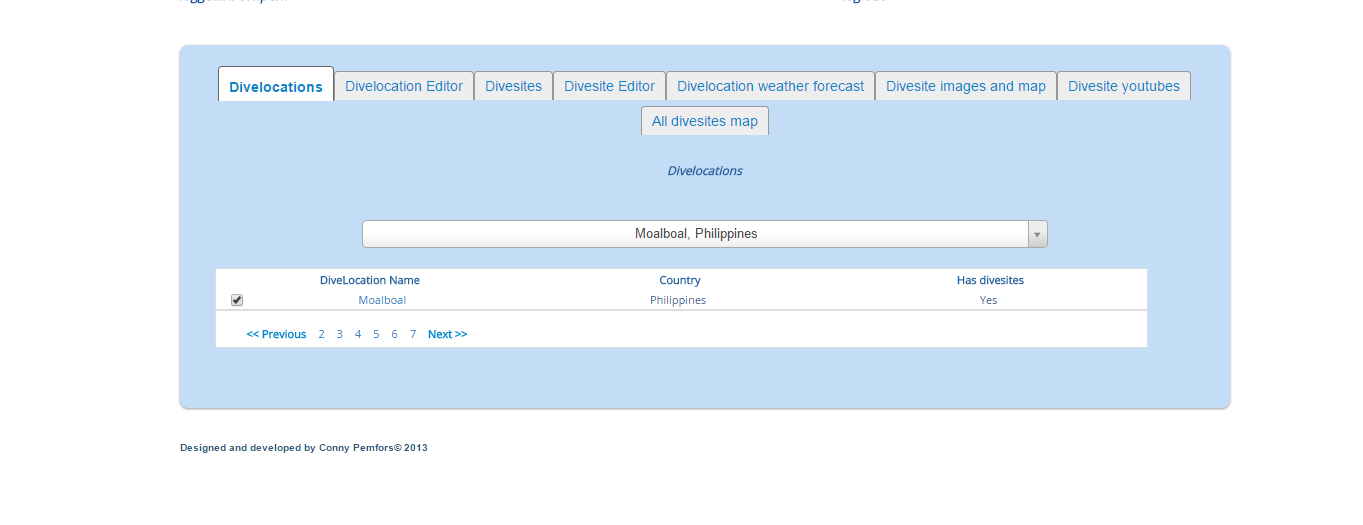Image resolution: width=1363 pixels, height=525 pixels.
Task: Open the Divesite youtubes tab
Action: click(1124, 86)
